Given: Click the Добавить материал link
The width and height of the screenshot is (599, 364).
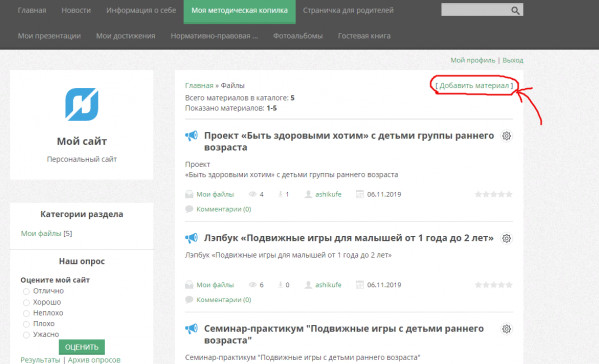Looking at the screenshot, I should 474,86.
